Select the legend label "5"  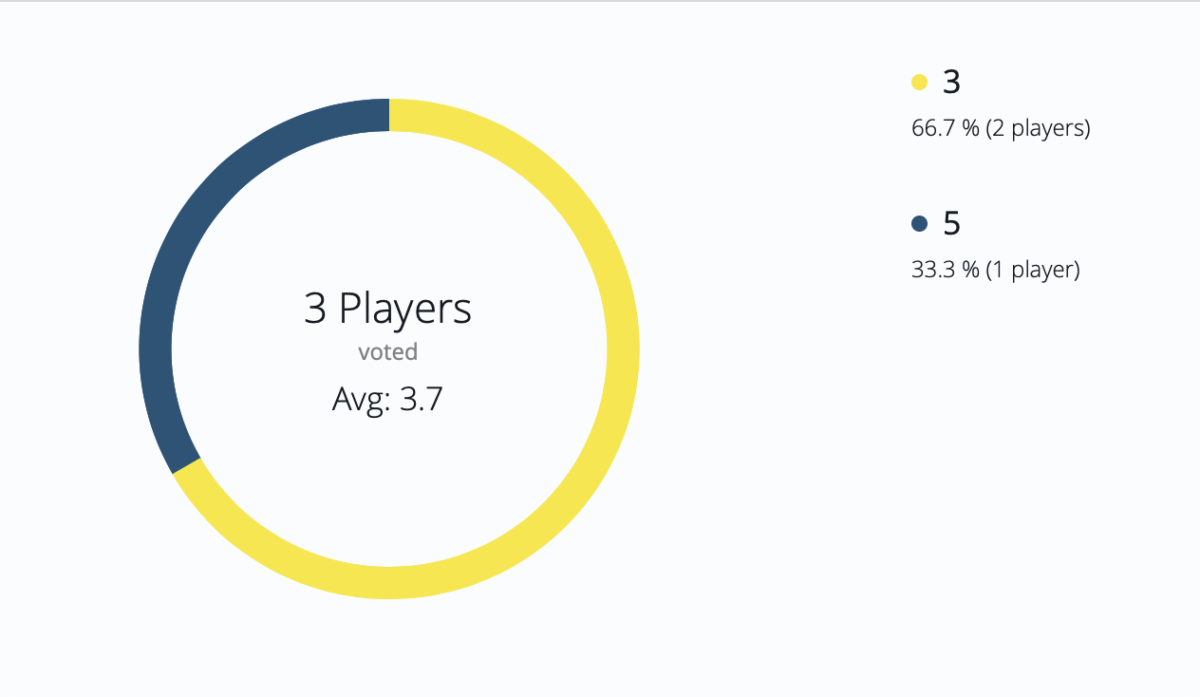pos(952,224)
